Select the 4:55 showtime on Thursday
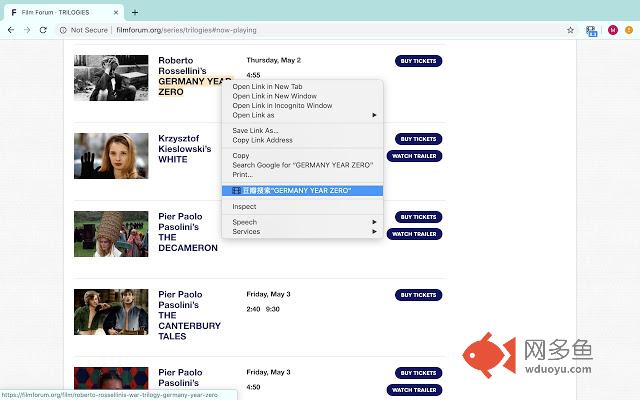Image resolution: width=640 pixels, height=400 pixels. pyautogui.click(x=253, y=75)
